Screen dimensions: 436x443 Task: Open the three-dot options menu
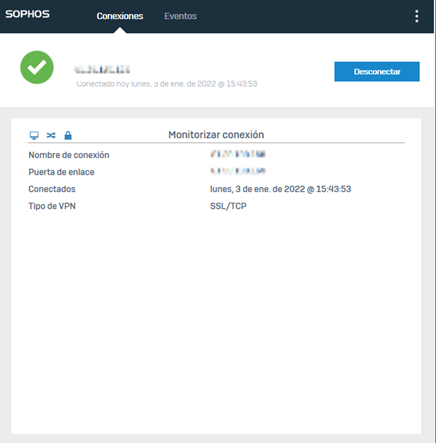point(417,16)
